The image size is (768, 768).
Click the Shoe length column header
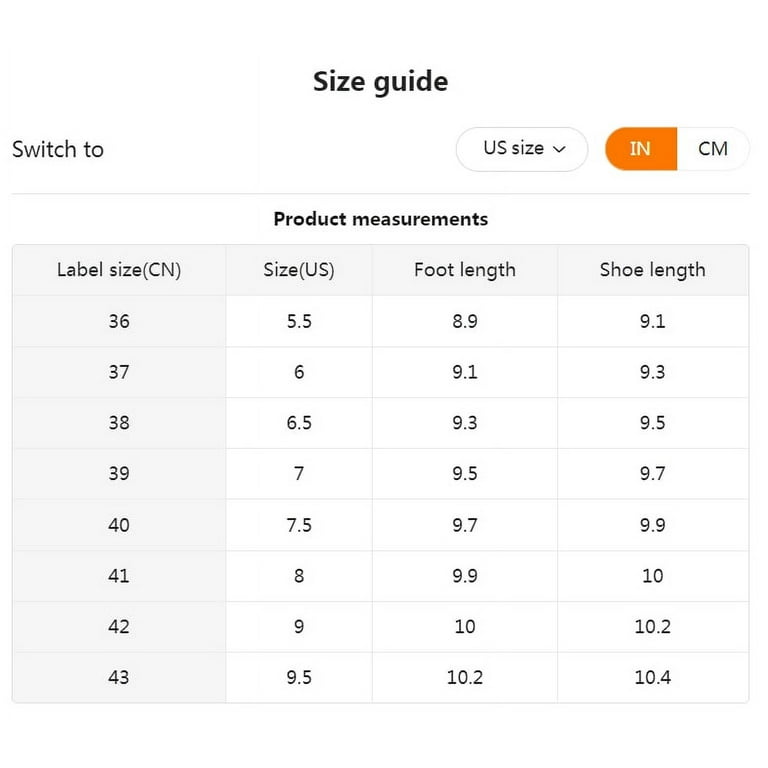pyautogui.click(x=653, y=270)
